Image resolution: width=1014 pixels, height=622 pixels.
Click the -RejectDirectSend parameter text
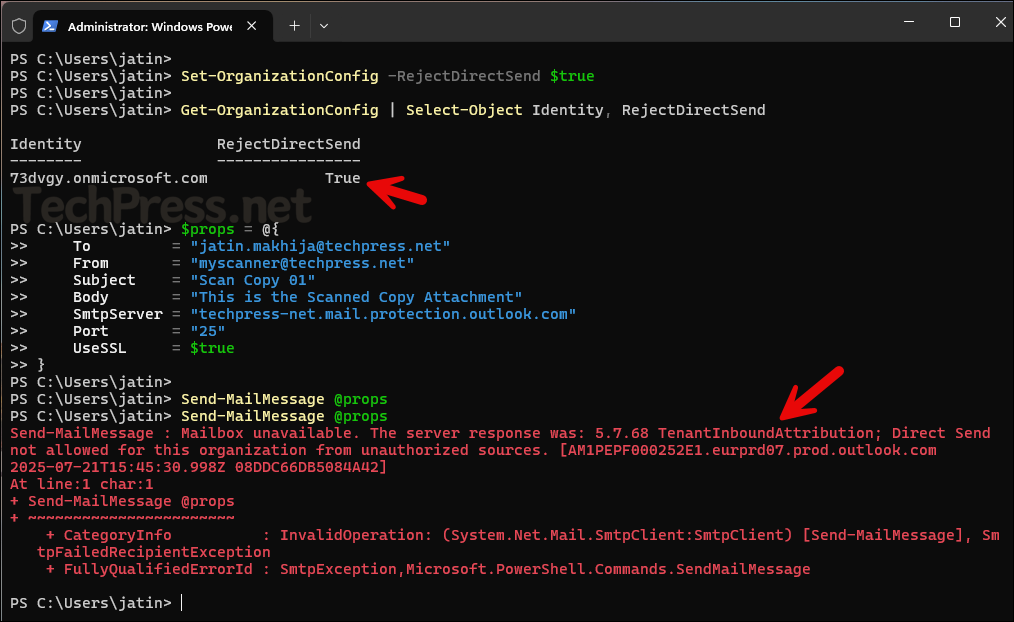[464, 76]
